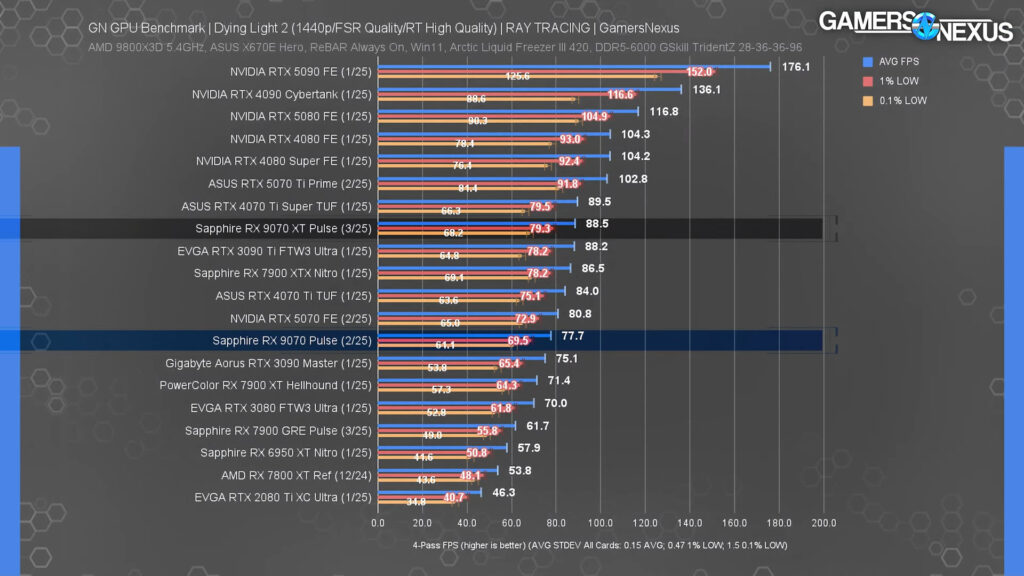
Task: Click the 136.1 average FPS value
Action: (707, 89)
